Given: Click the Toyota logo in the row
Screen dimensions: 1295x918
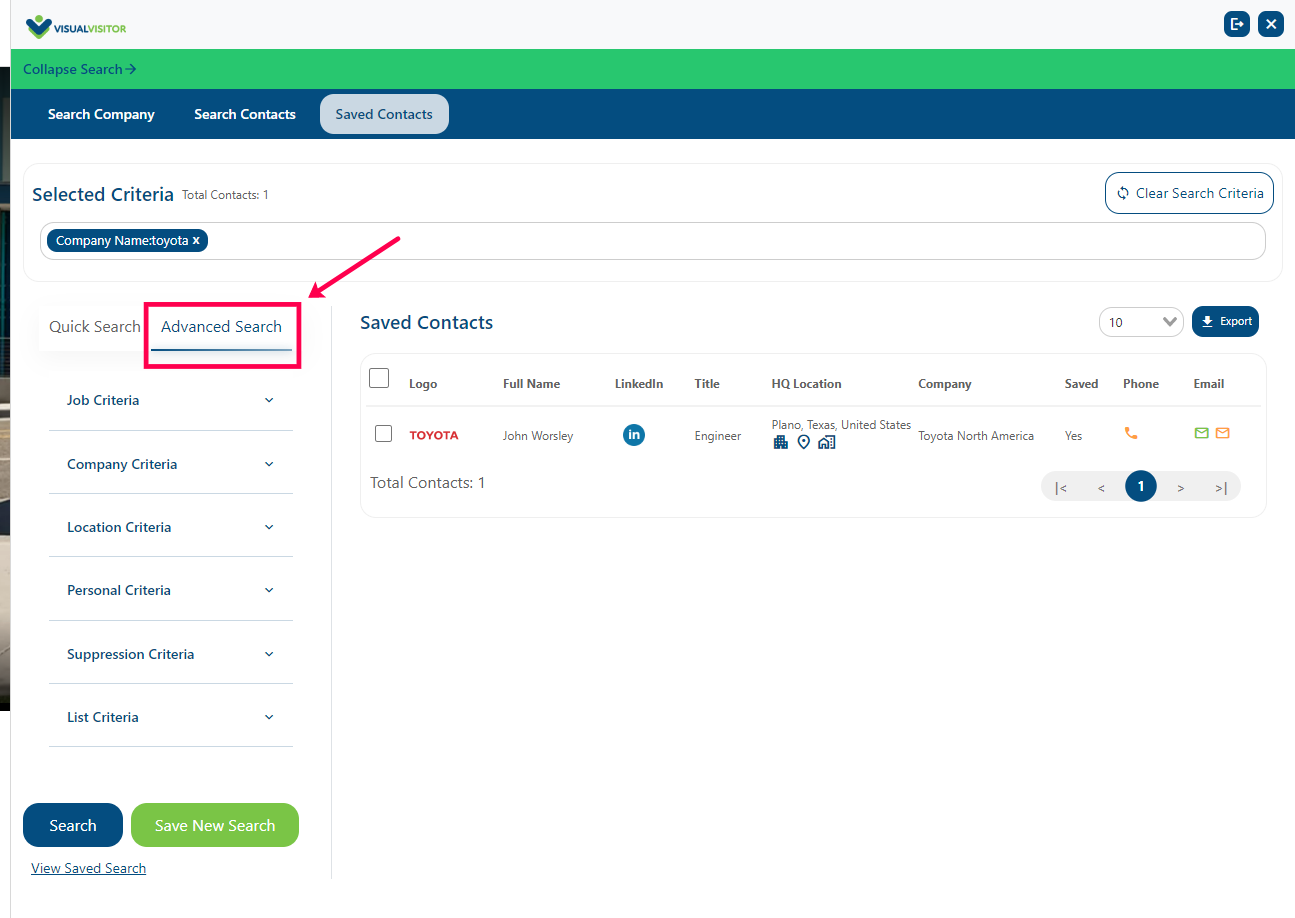Looking at the screenshot, I should (434, 436).
